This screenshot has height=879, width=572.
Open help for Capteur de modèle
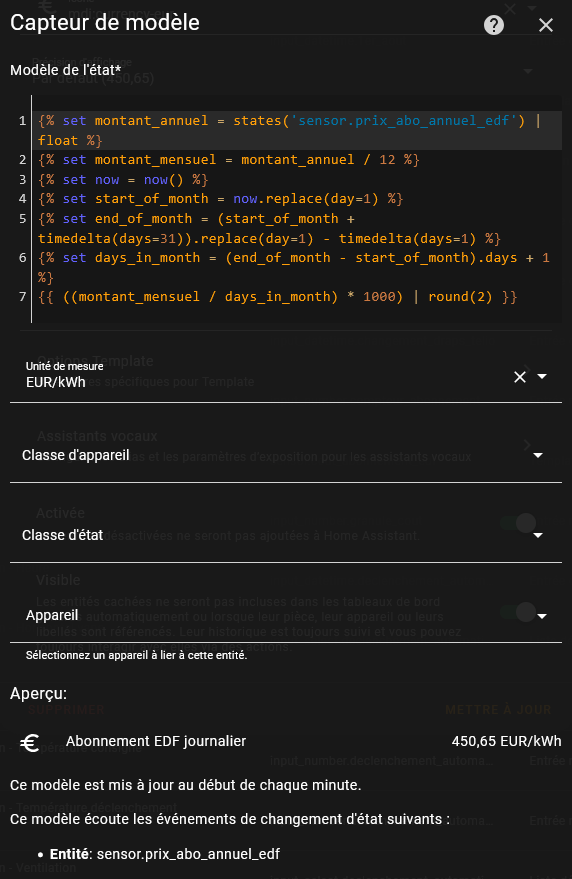point(493,25)
